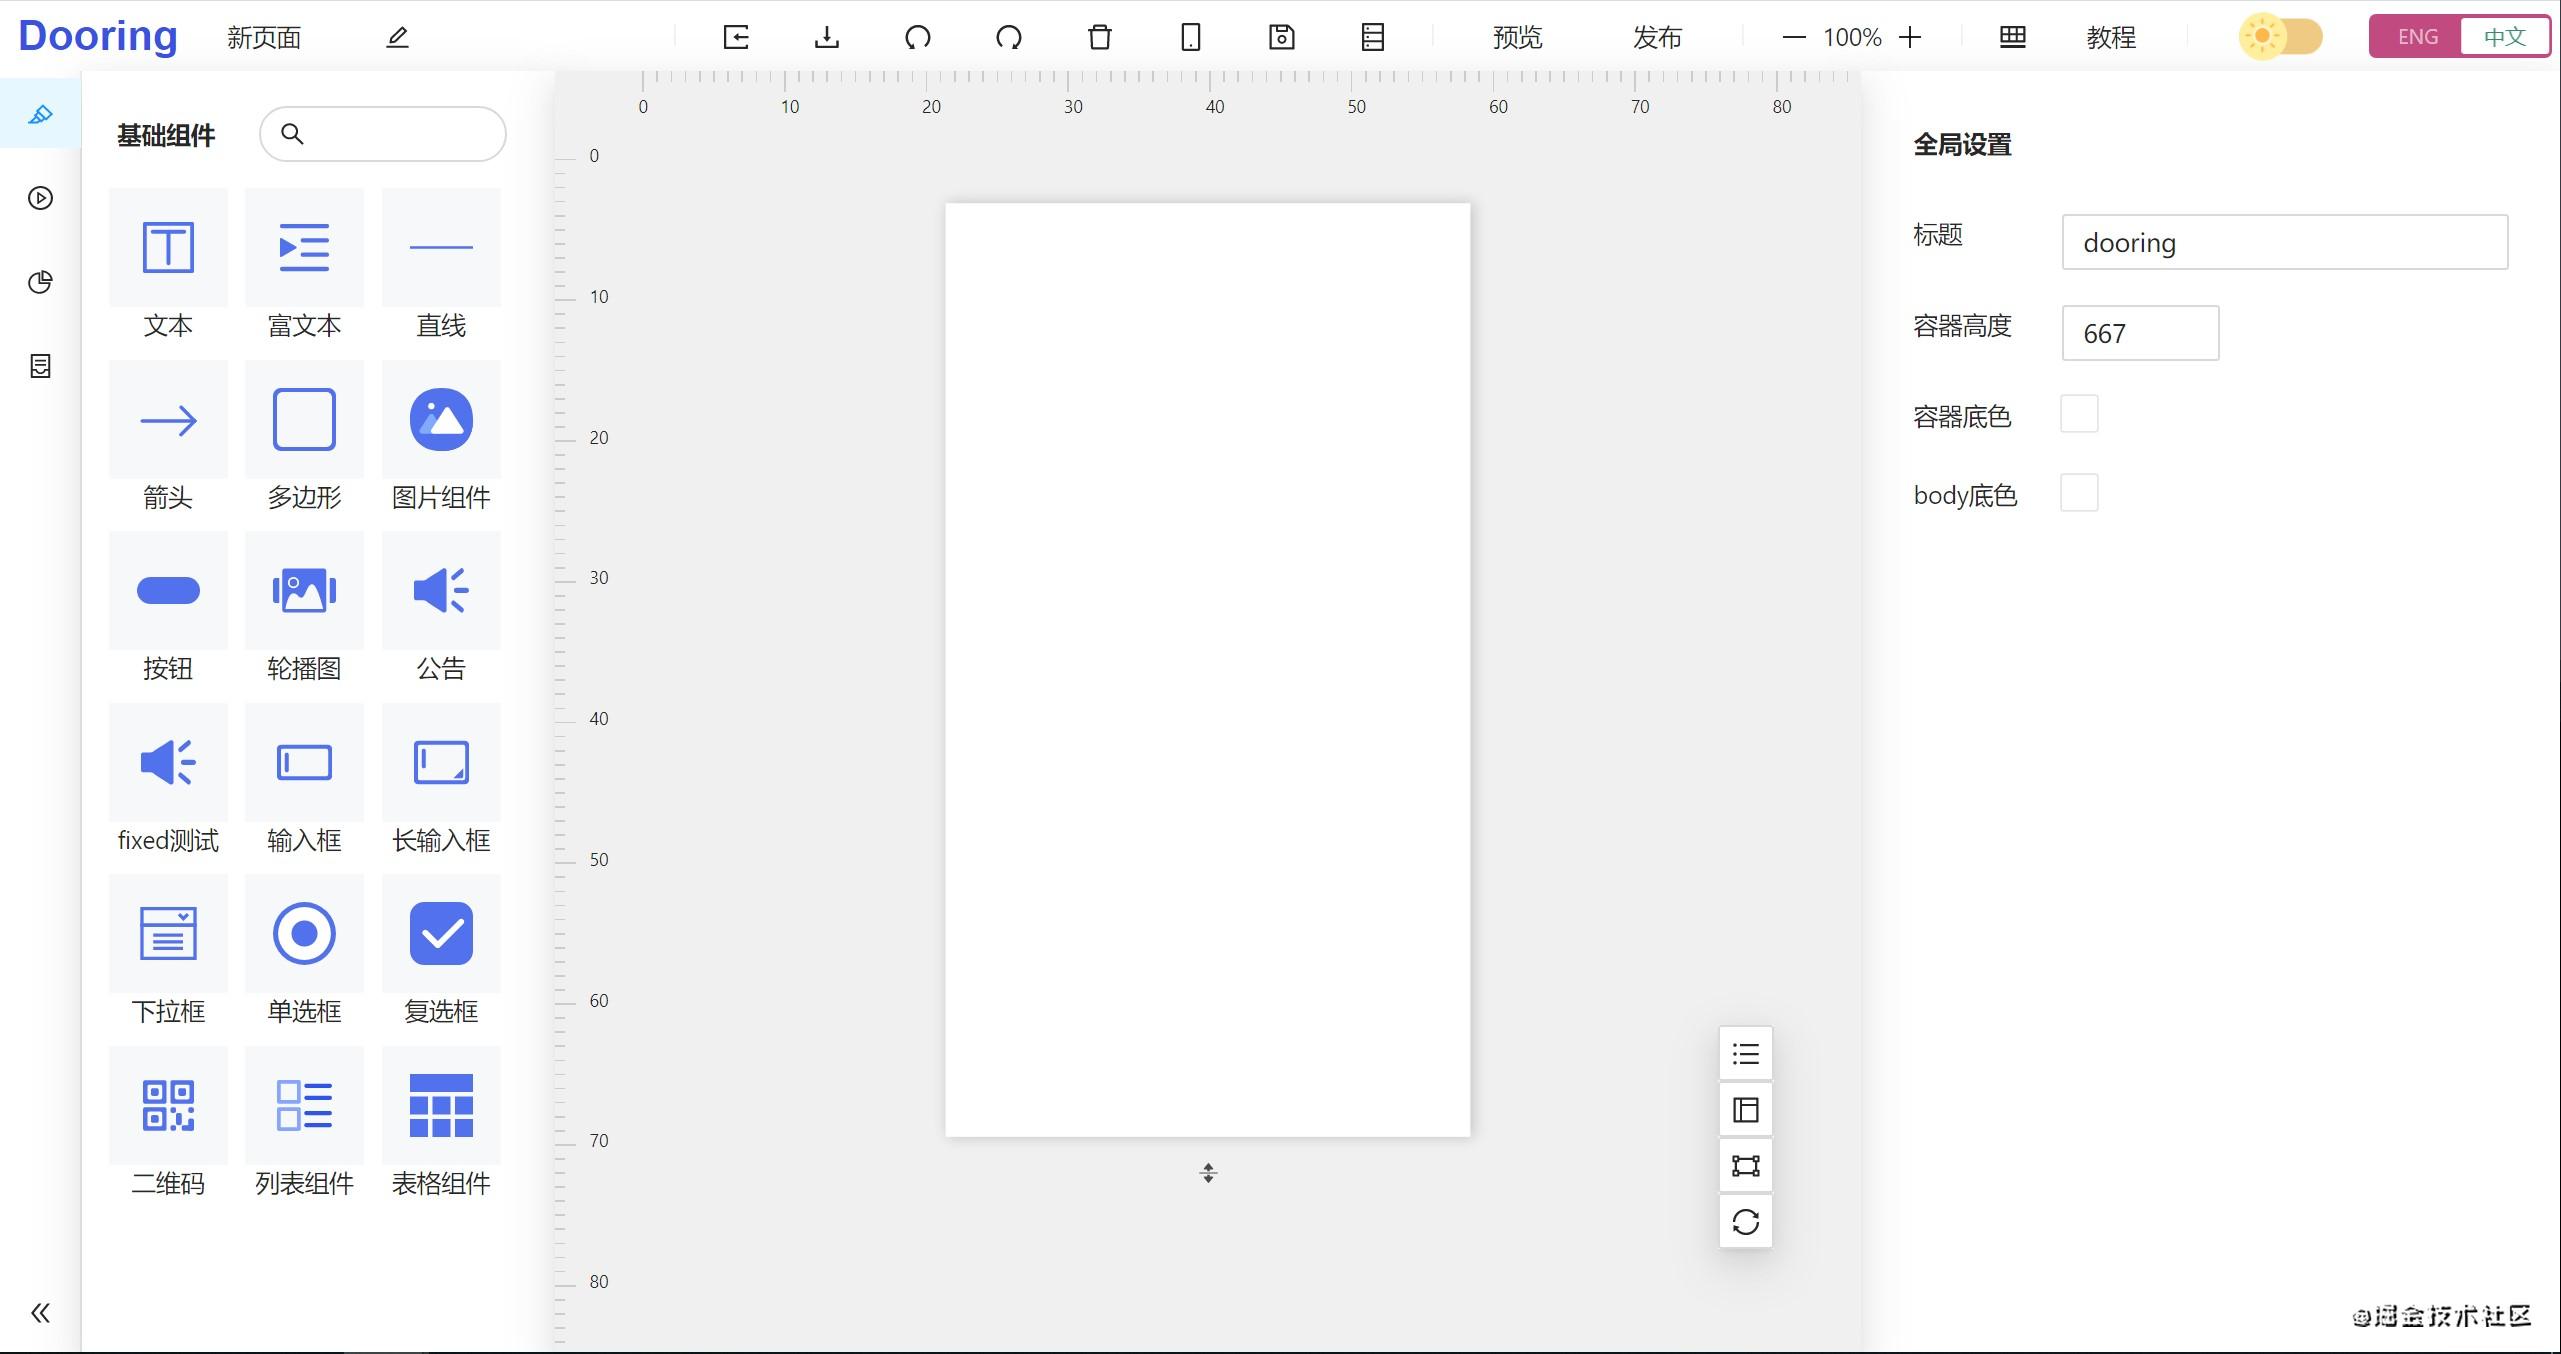
Task: Open the basic components sidebar tab
Action: pyautogui.click(x=40, y=114)
